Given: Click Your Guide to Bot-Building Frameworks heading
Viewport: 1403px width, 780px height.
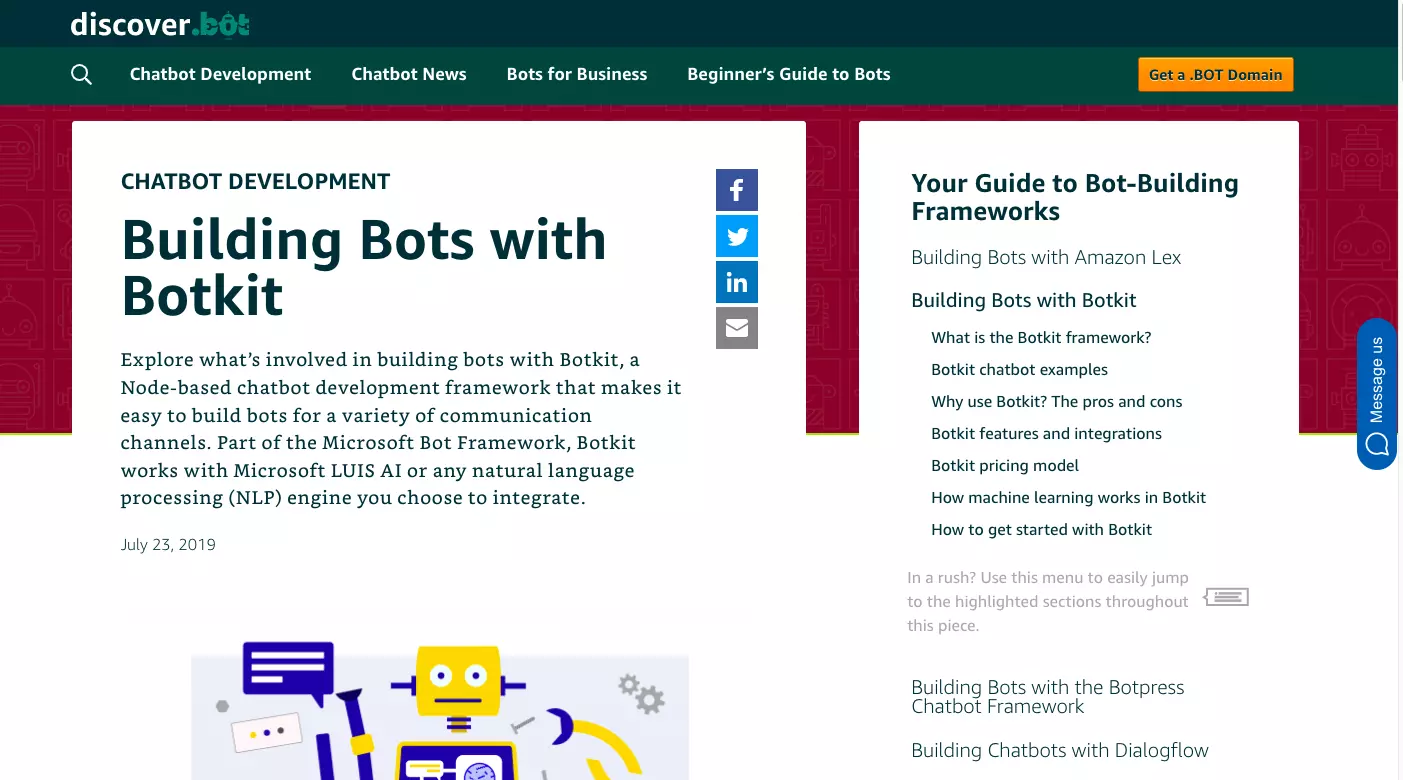Looking at the screenshot, I should pos(1075,197).
